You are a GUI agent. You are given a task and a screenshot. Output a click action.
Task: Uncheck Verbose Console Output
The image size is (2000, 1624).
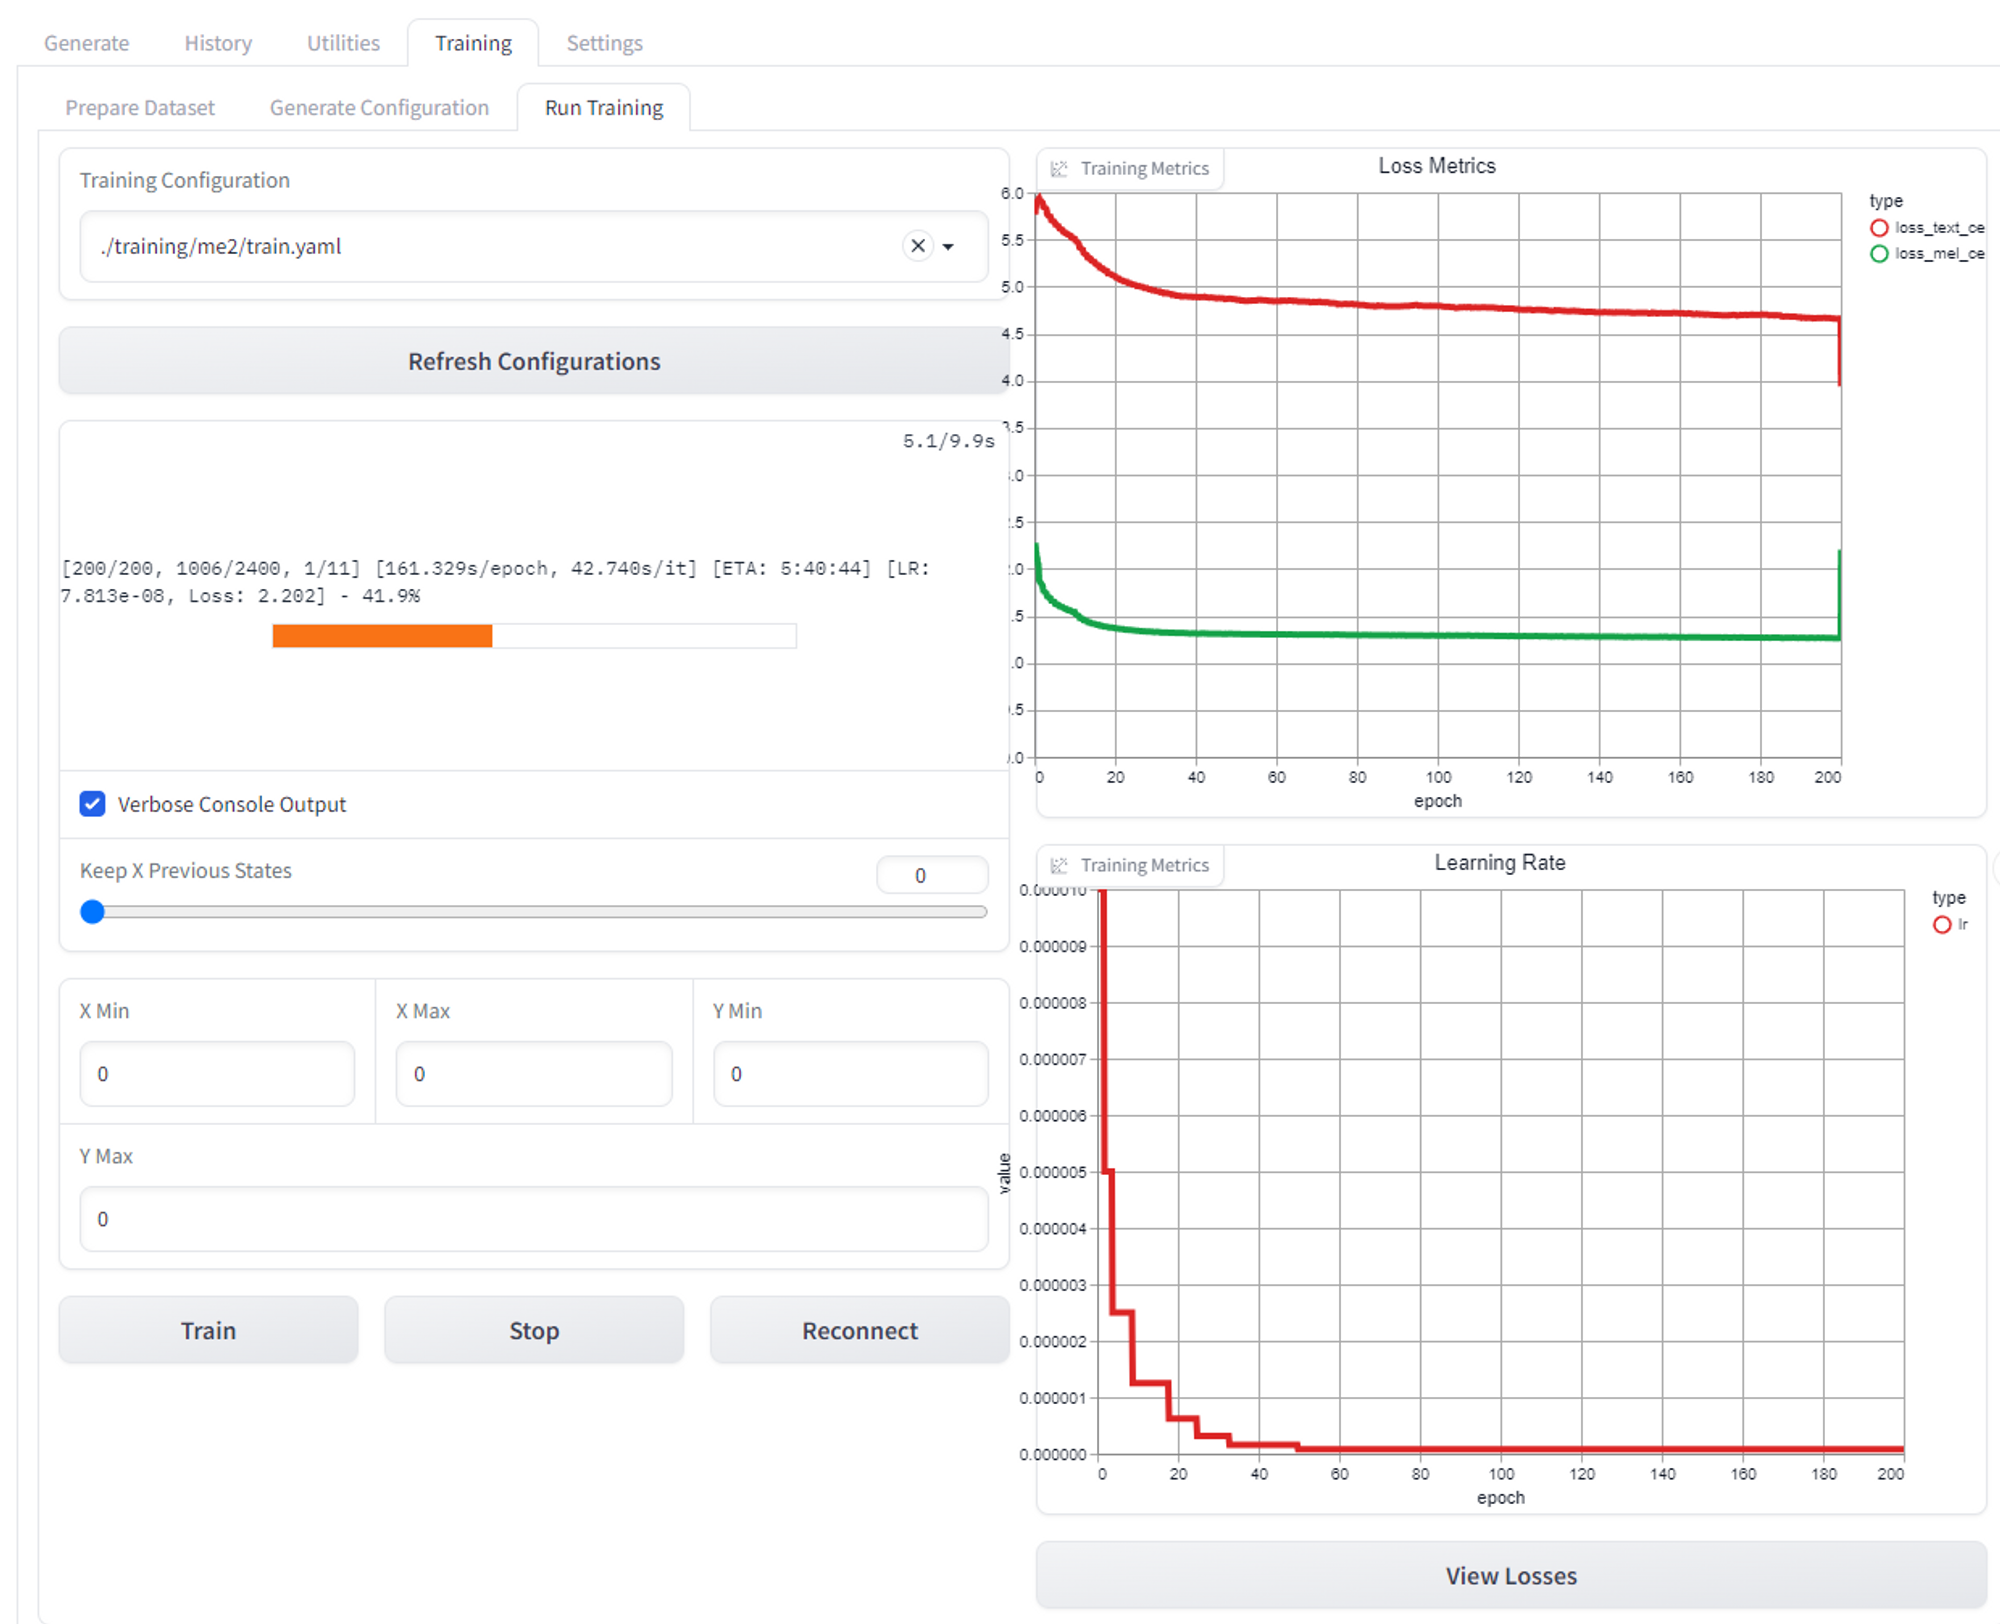pyautogui.click(x=92, y=804)
